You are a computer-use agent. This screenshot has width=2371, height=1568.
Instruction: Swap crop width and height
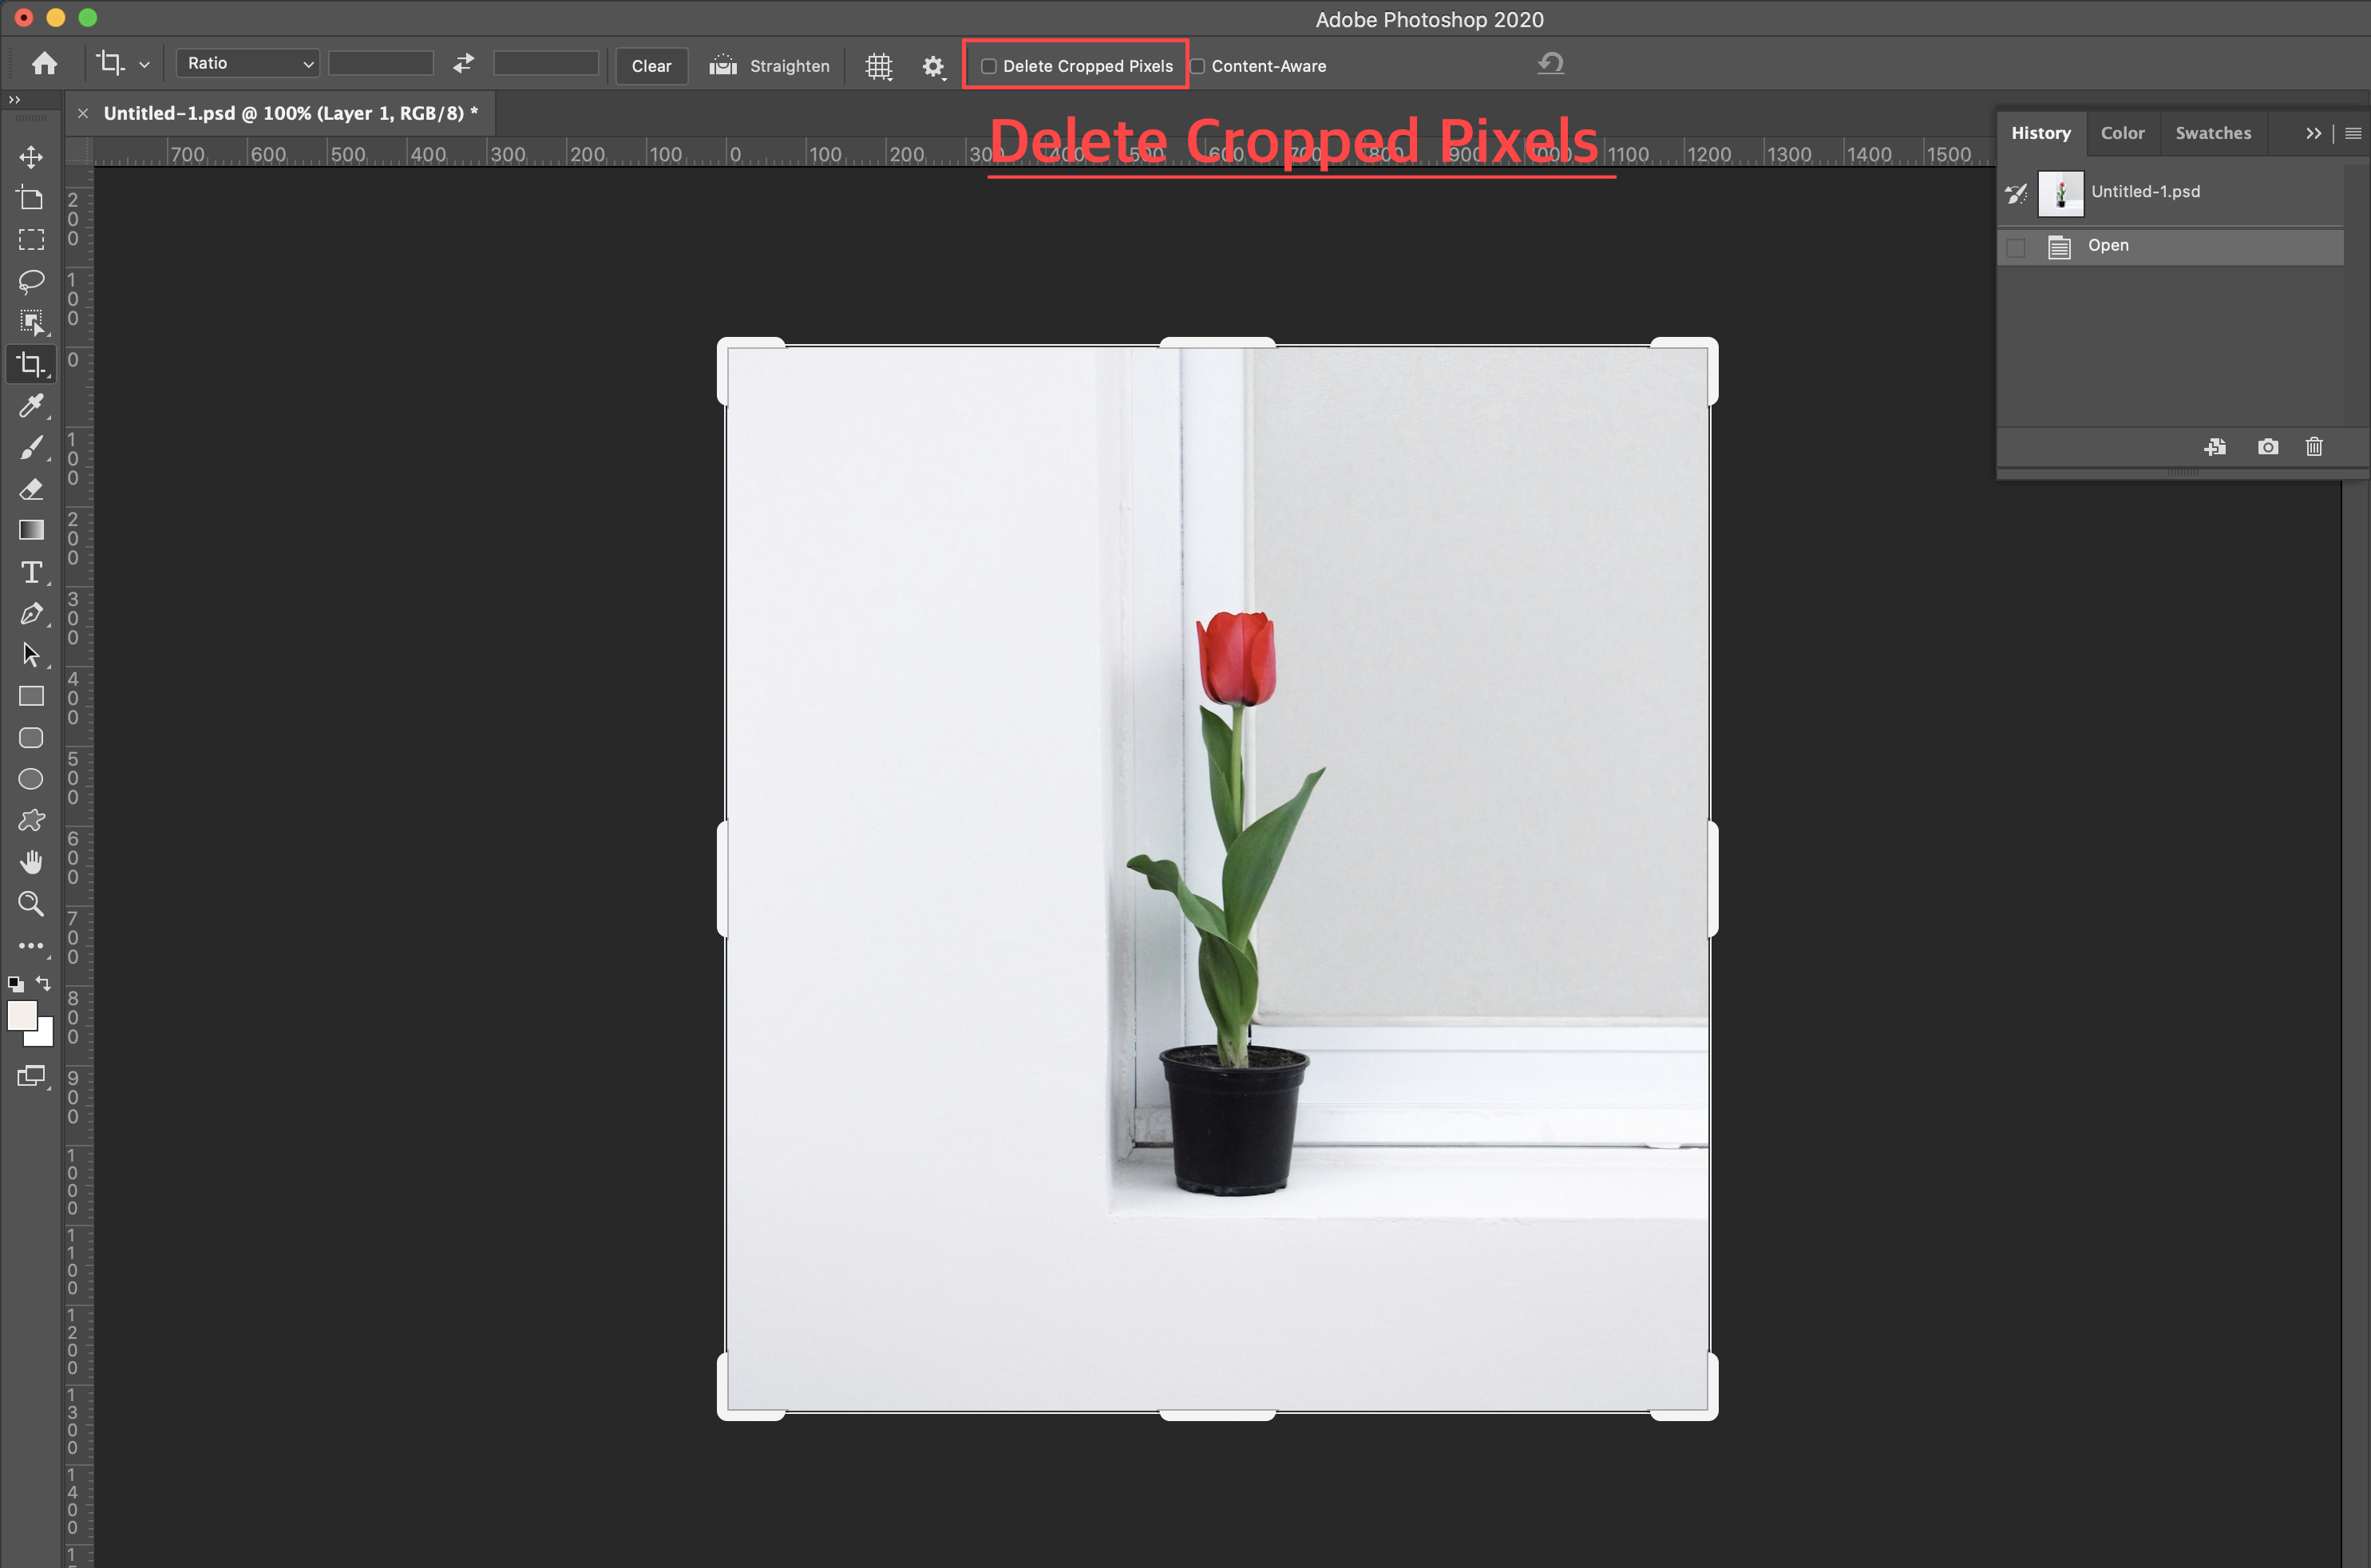coord(463,64)
